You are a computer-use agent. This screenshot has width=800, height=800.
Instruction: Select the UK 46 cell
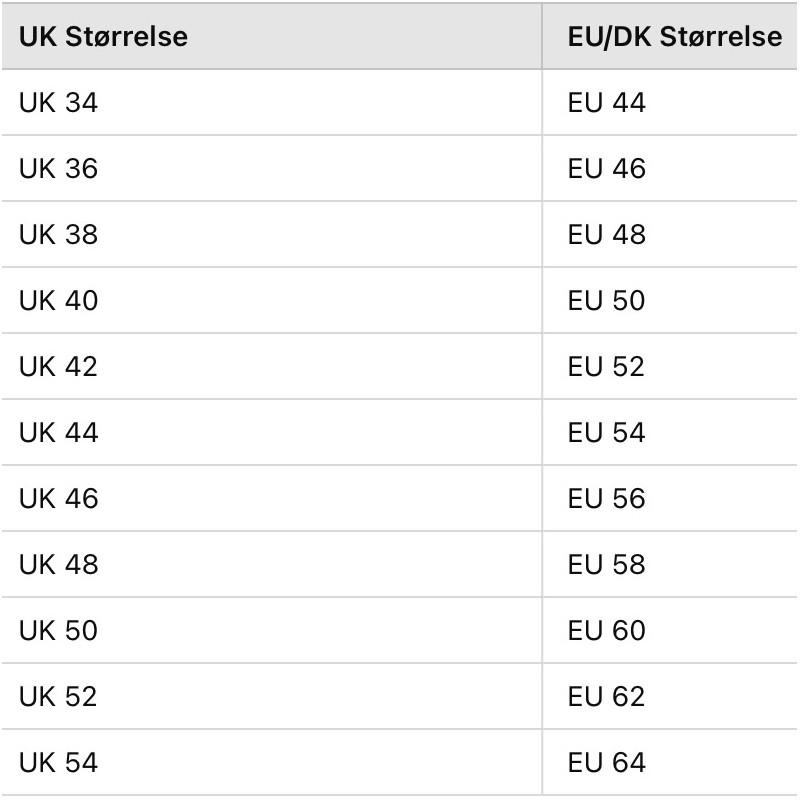click(x=271, y=498)
